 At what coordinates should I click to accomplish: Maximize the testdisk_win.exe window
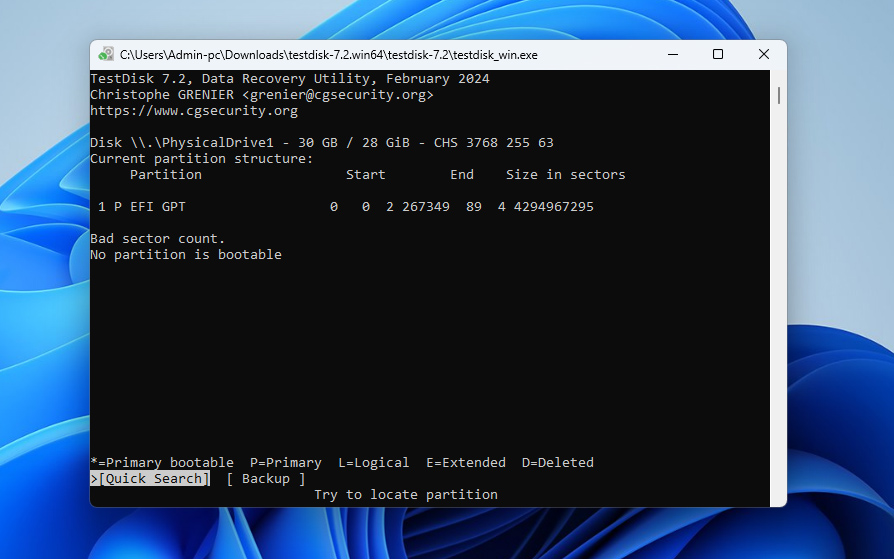pyautogui.click(x=718, y=54)
